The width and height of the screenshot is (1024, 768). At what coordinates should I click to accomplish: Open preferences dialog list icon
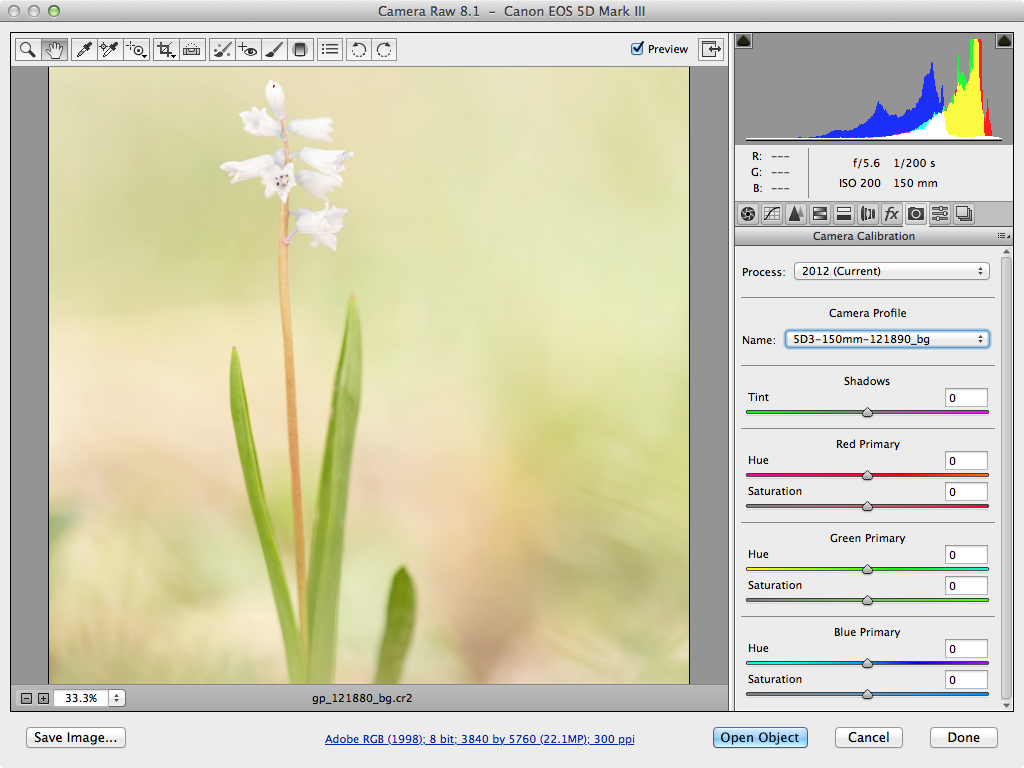[330, 50]
